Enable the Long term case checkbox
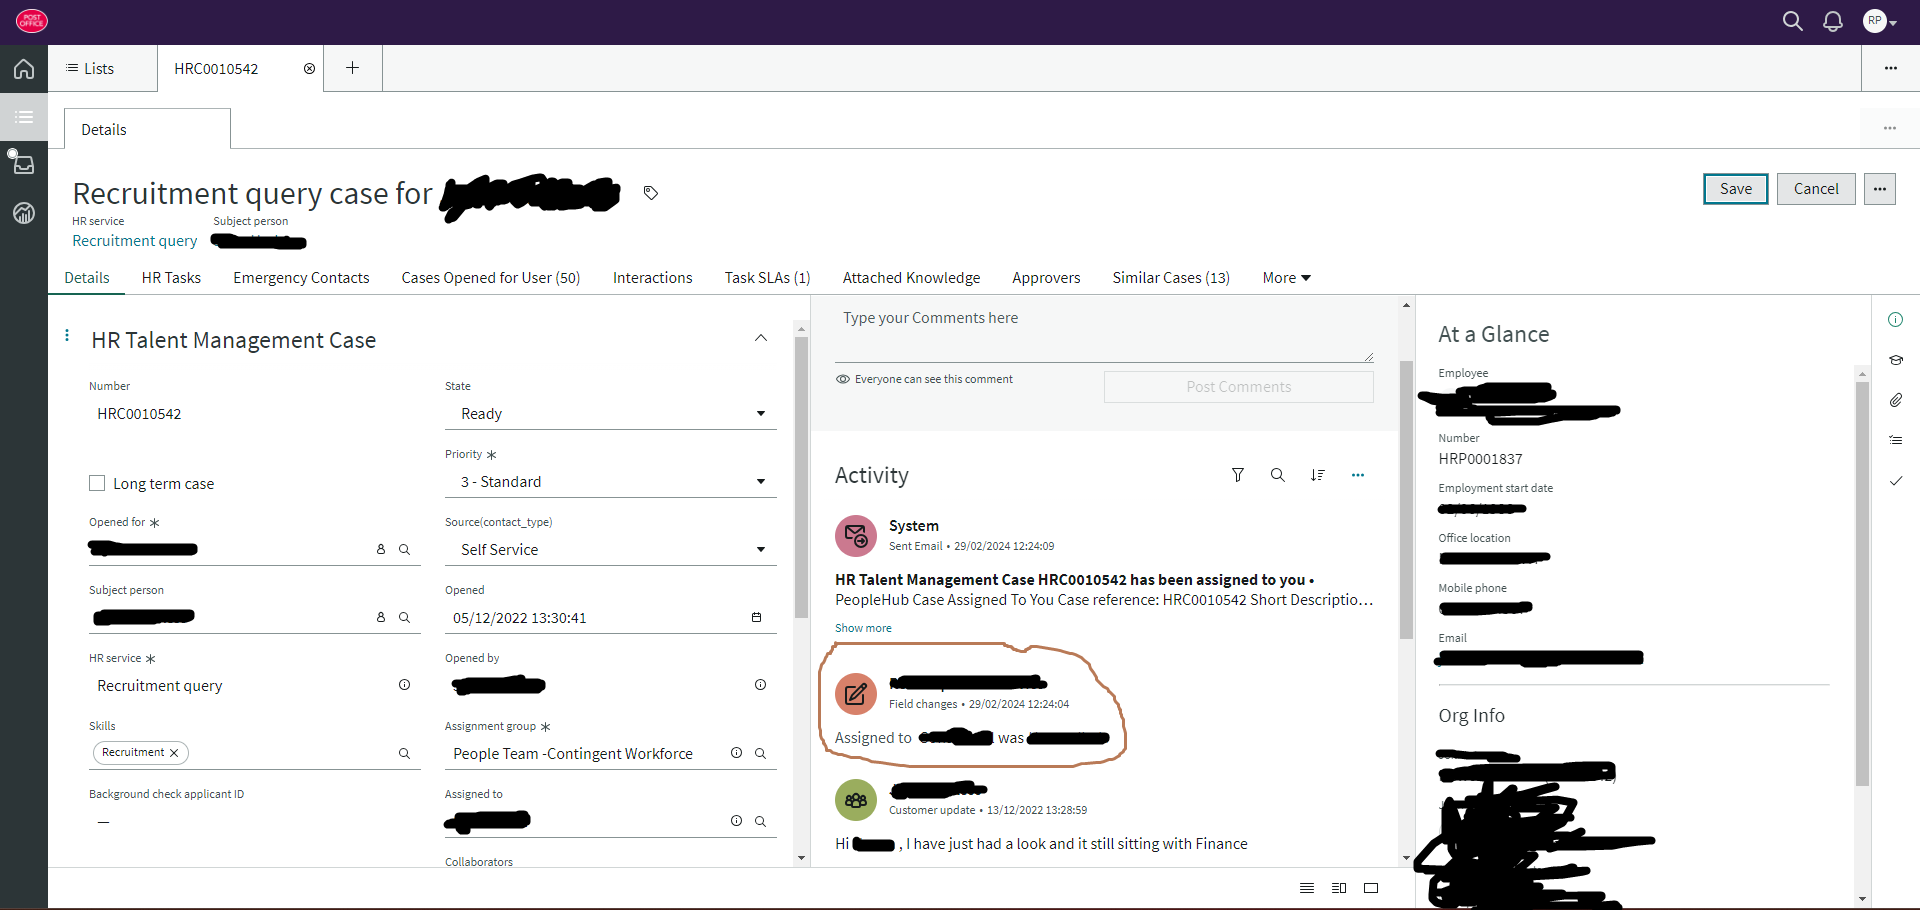 click(97, 482)
